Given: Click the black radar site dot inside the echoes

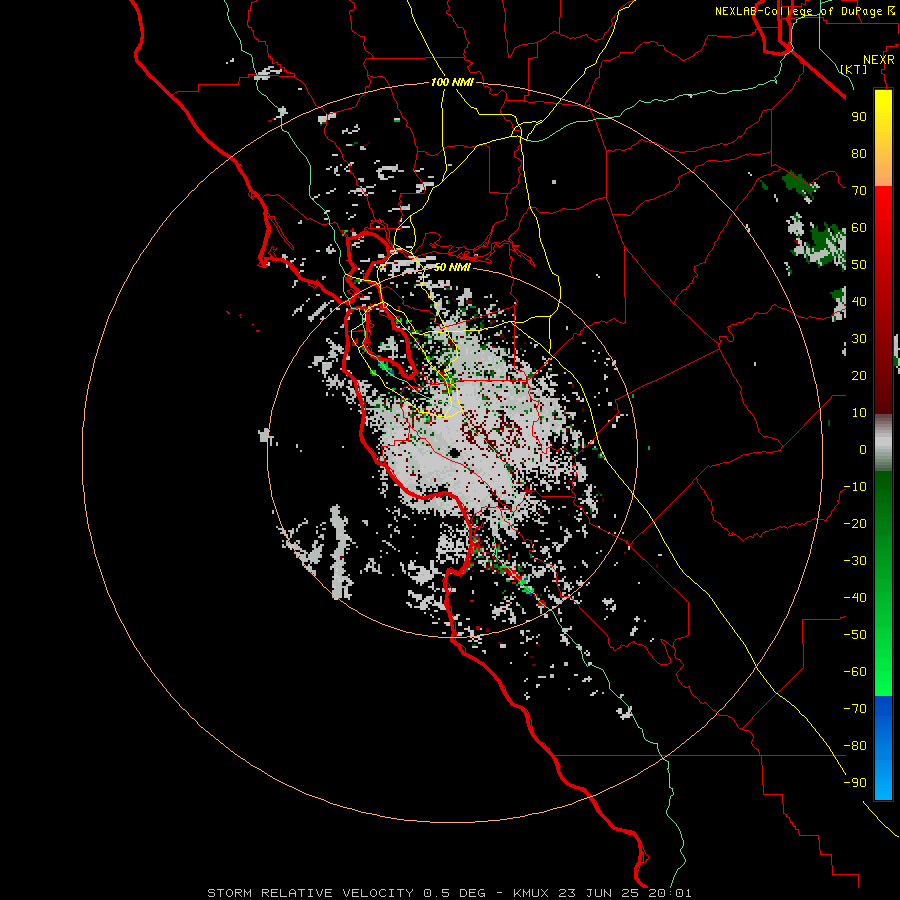Looking at the screenshot, I should (x=455, y=453).
